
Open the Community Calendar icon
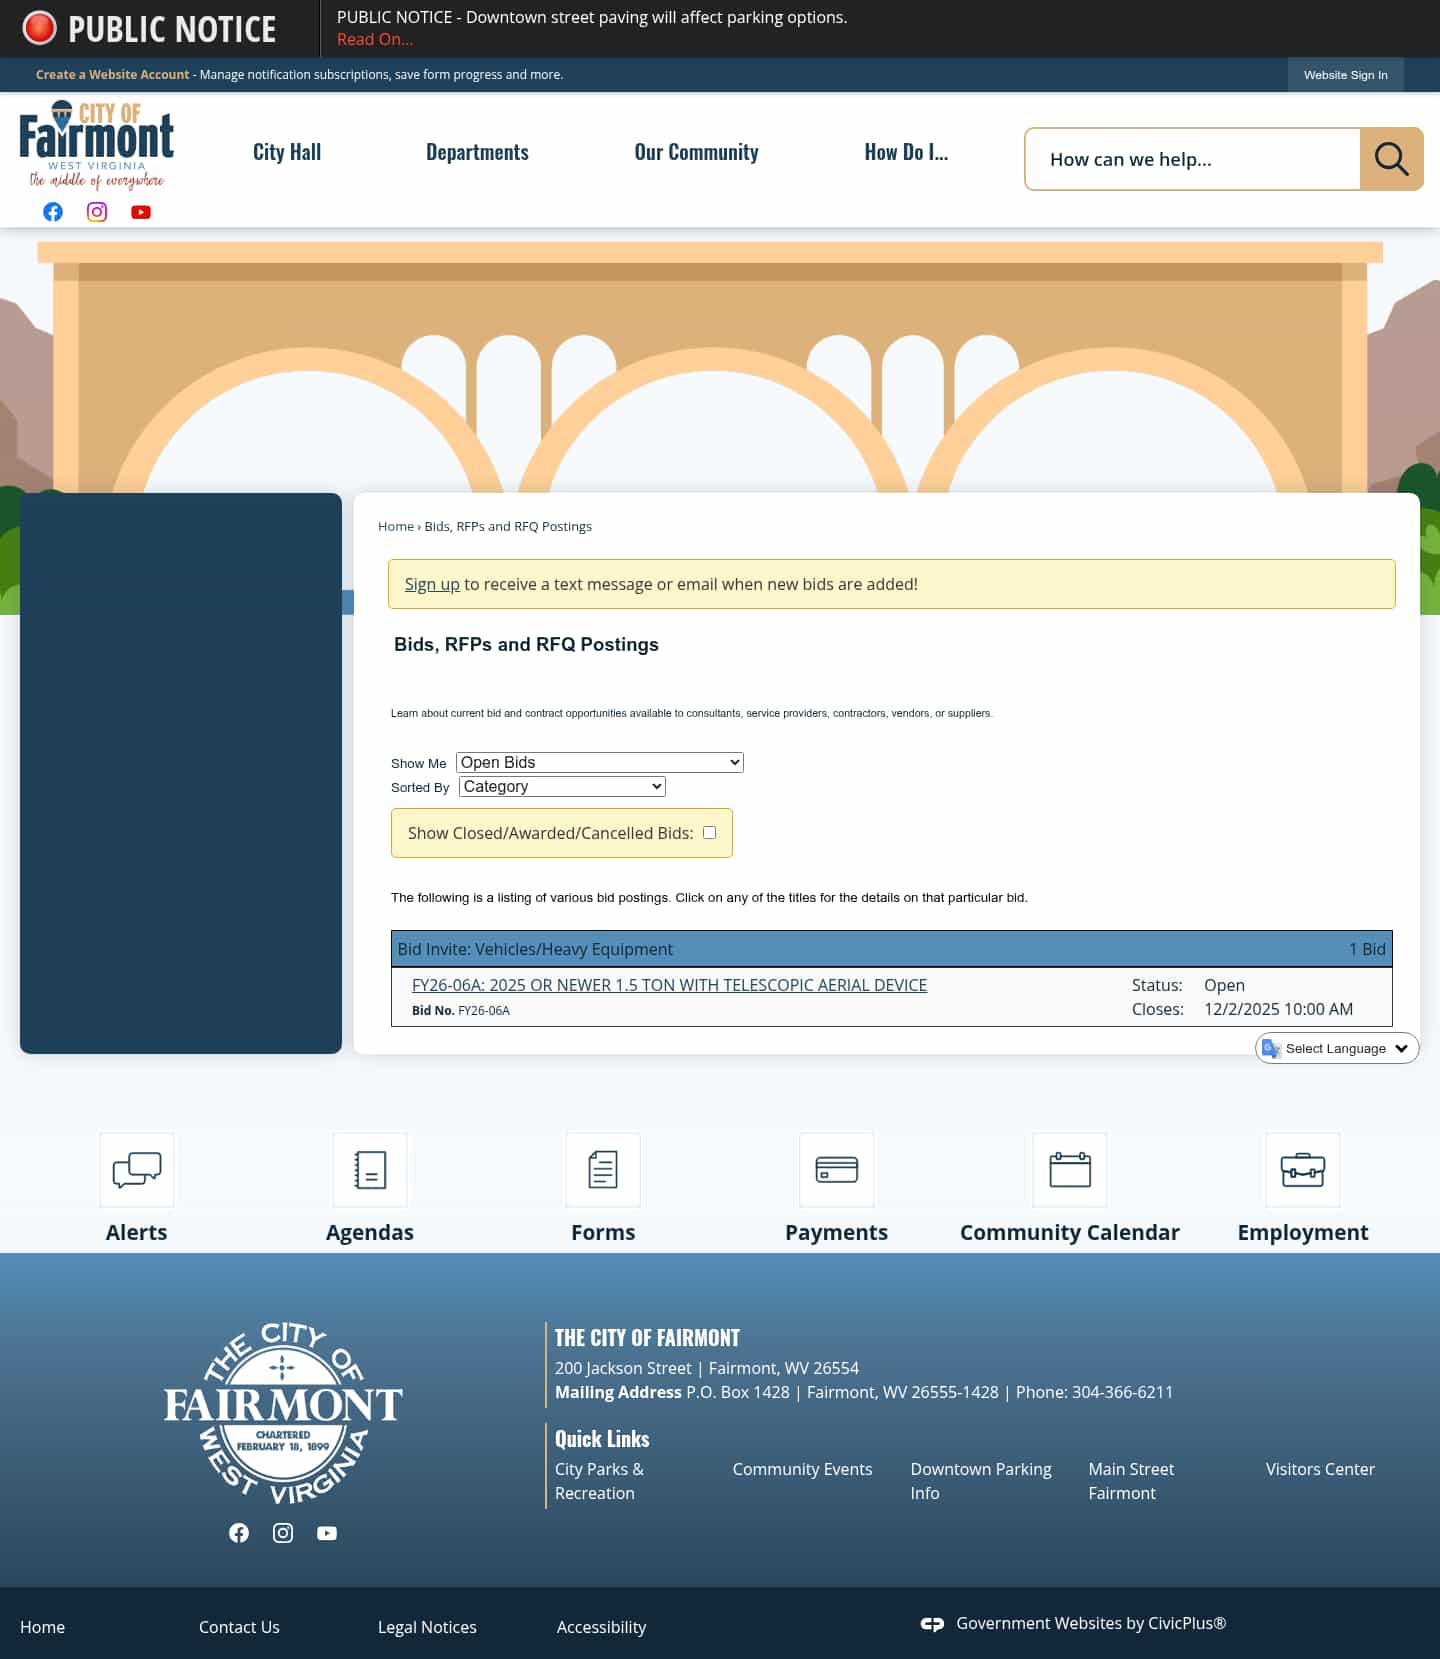1070,1170
